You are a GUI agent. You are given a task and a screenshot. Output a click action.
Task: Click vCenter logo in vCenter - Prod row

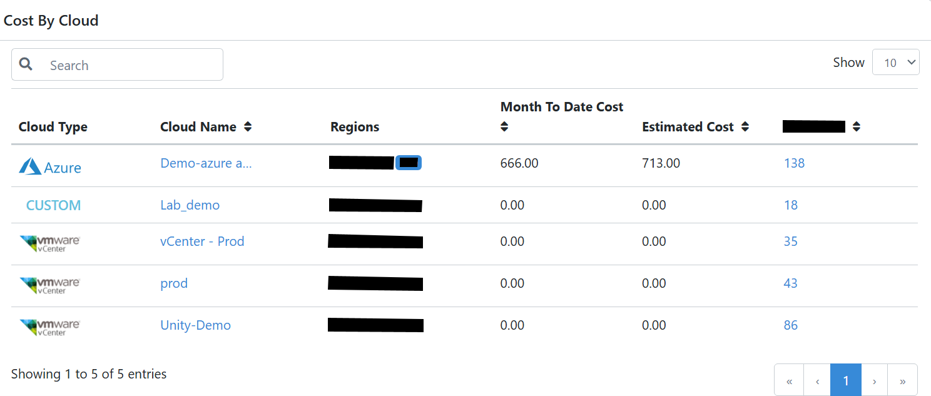(x=50, y=243)
